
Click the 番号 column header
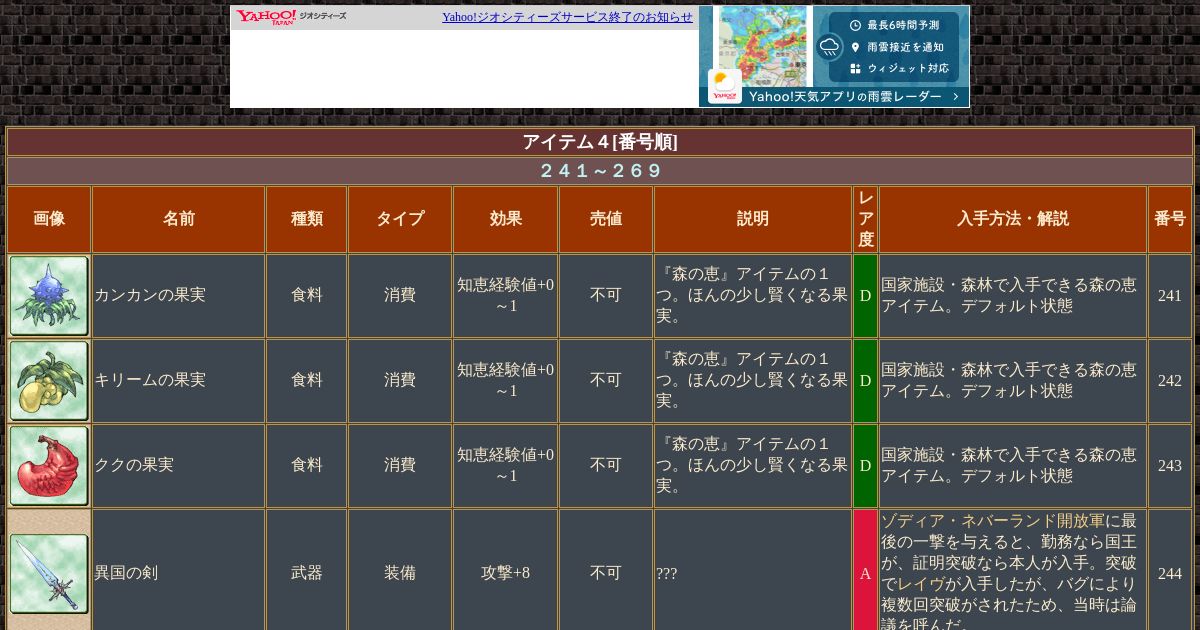tap(1170, 219)
